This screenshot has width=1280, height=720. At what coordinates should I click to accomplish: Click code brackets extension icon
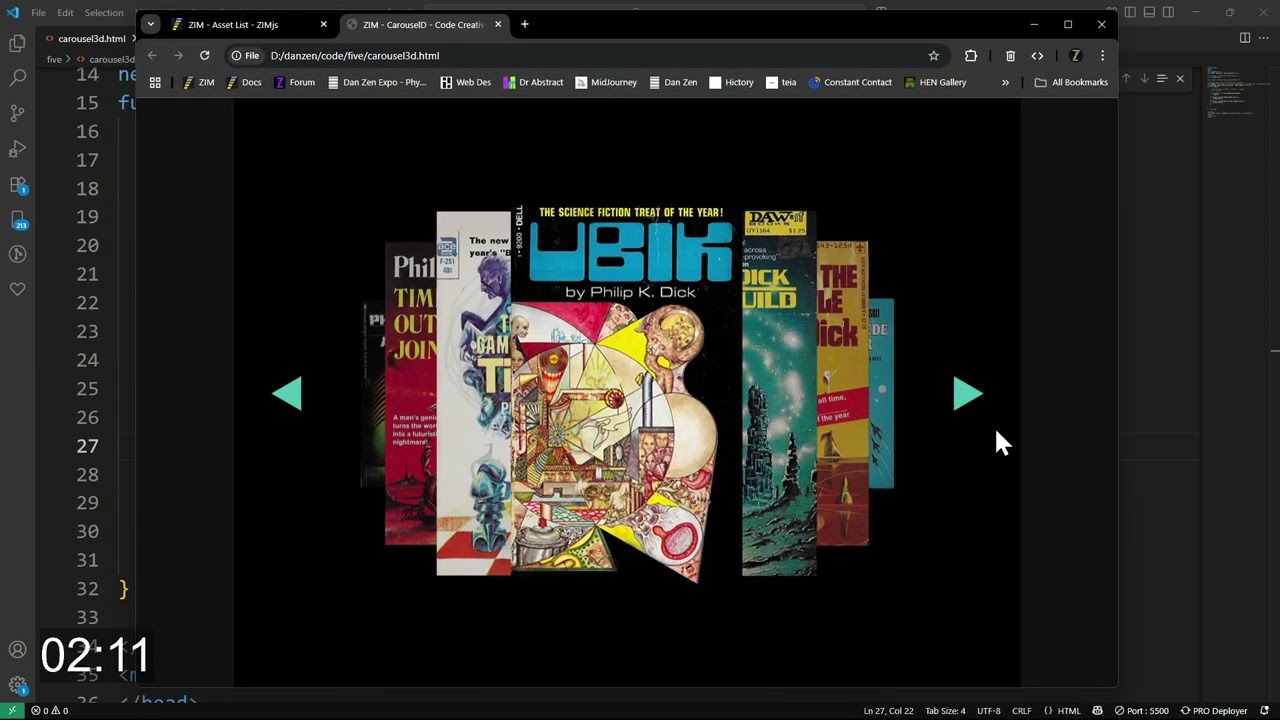click(x=1037, y=56)
